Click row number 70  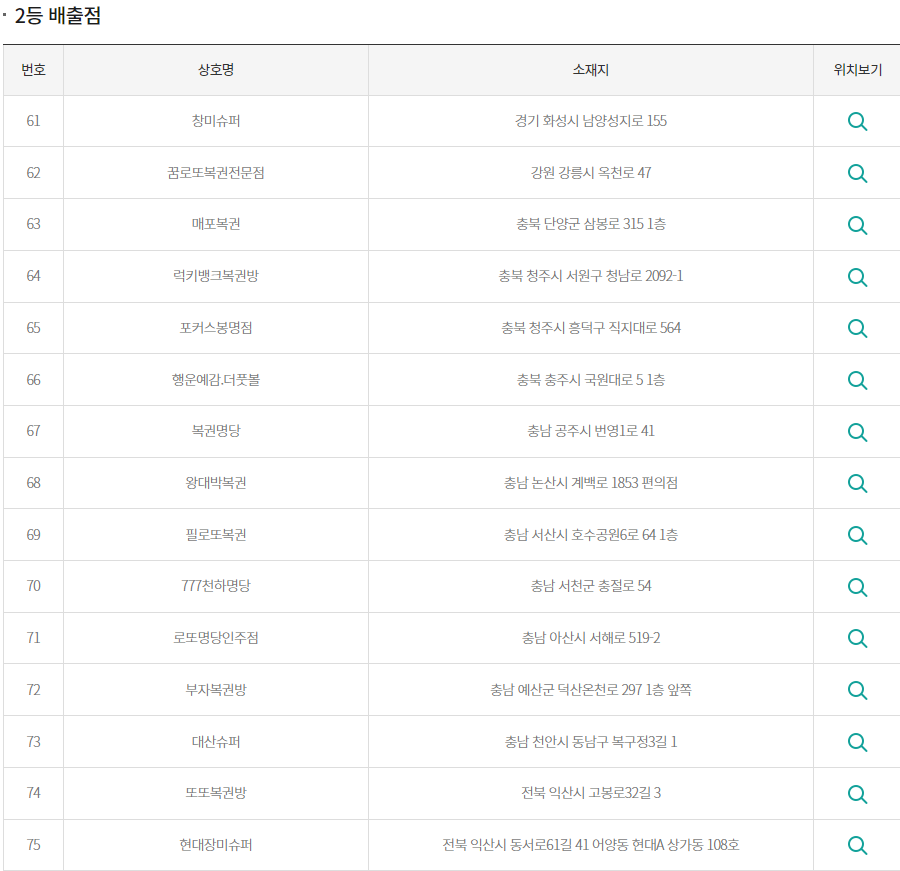[x=33, y=586]
